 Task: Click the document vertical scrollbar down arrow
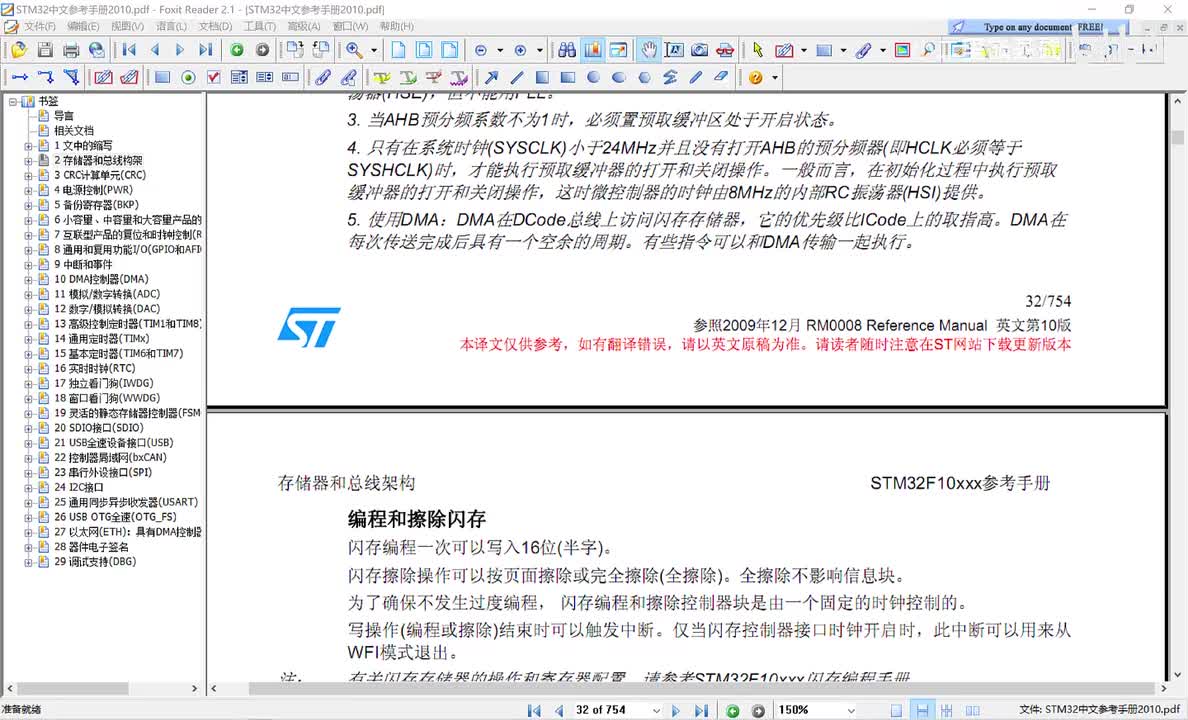pos(1177,675)
